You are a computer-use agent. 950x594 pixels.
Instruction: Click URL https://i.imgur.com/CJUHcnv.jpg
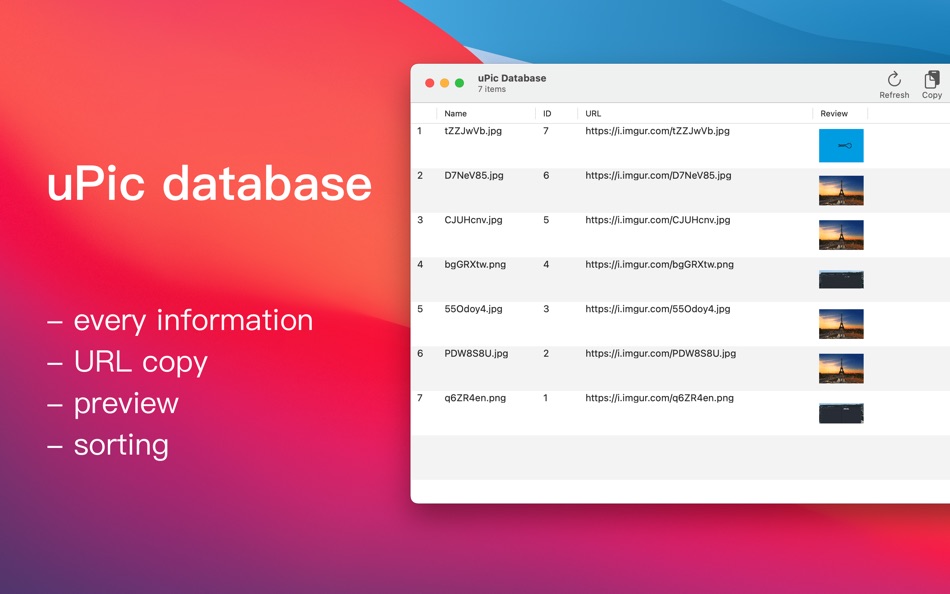point(657,220)
